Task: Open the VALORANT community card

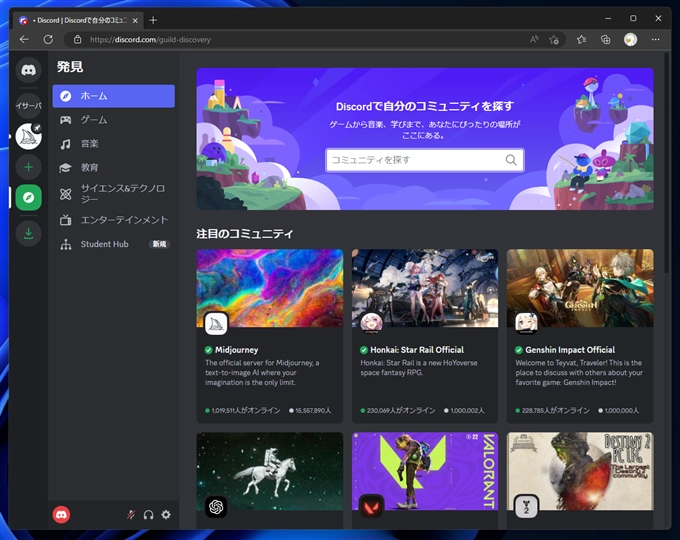Action: click(425, 480)
